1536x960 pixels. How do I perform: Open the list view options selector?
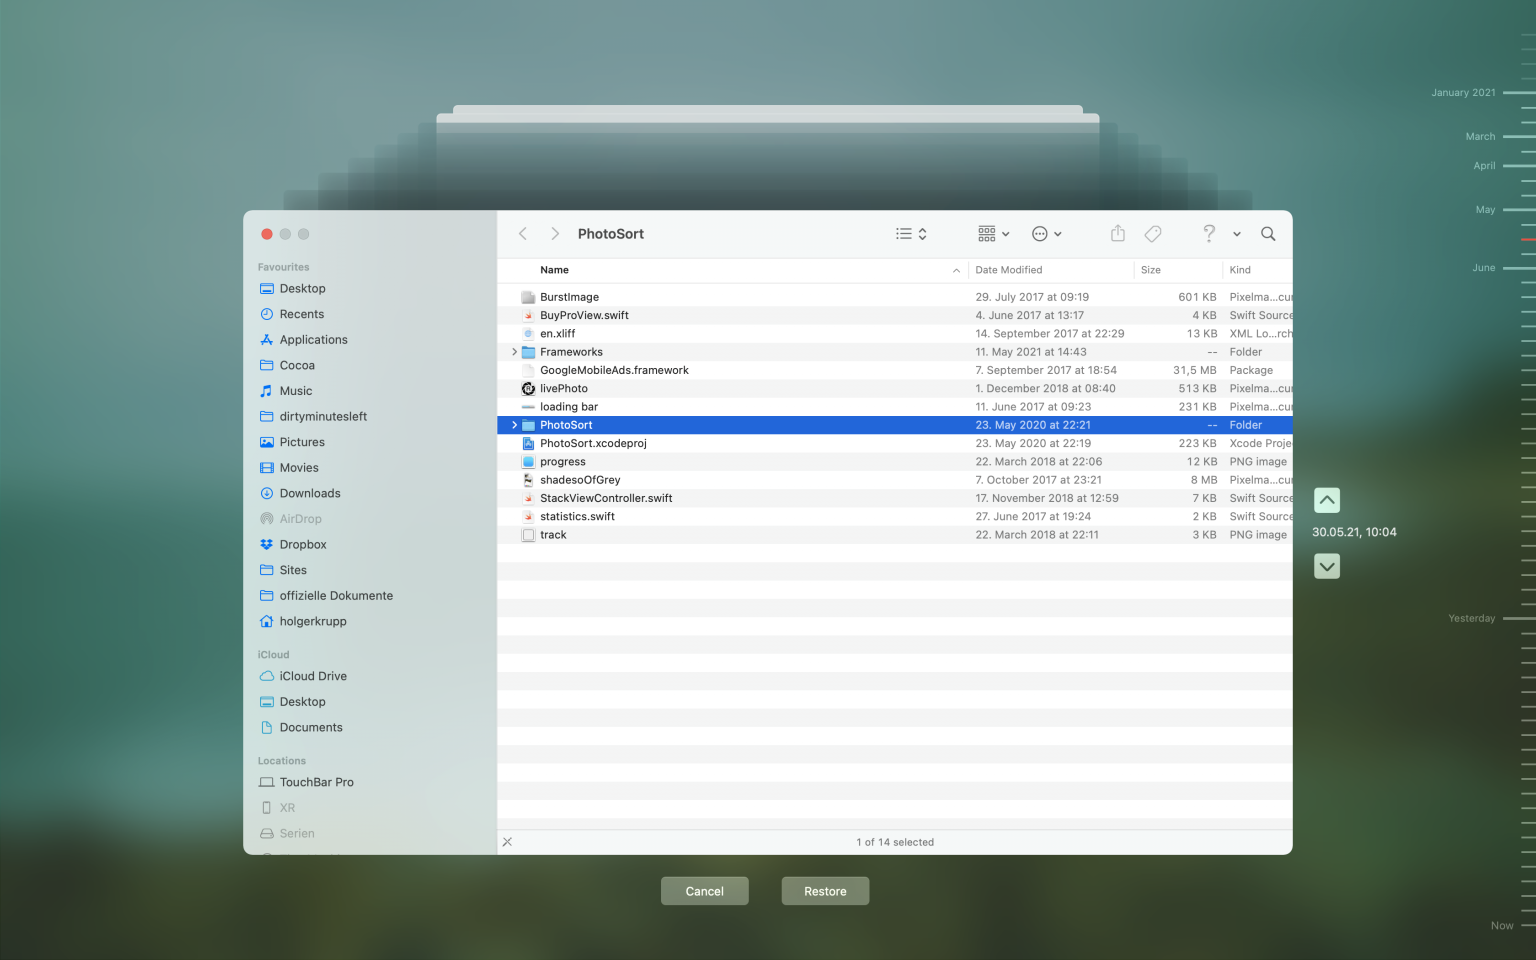tap(911, 234)
